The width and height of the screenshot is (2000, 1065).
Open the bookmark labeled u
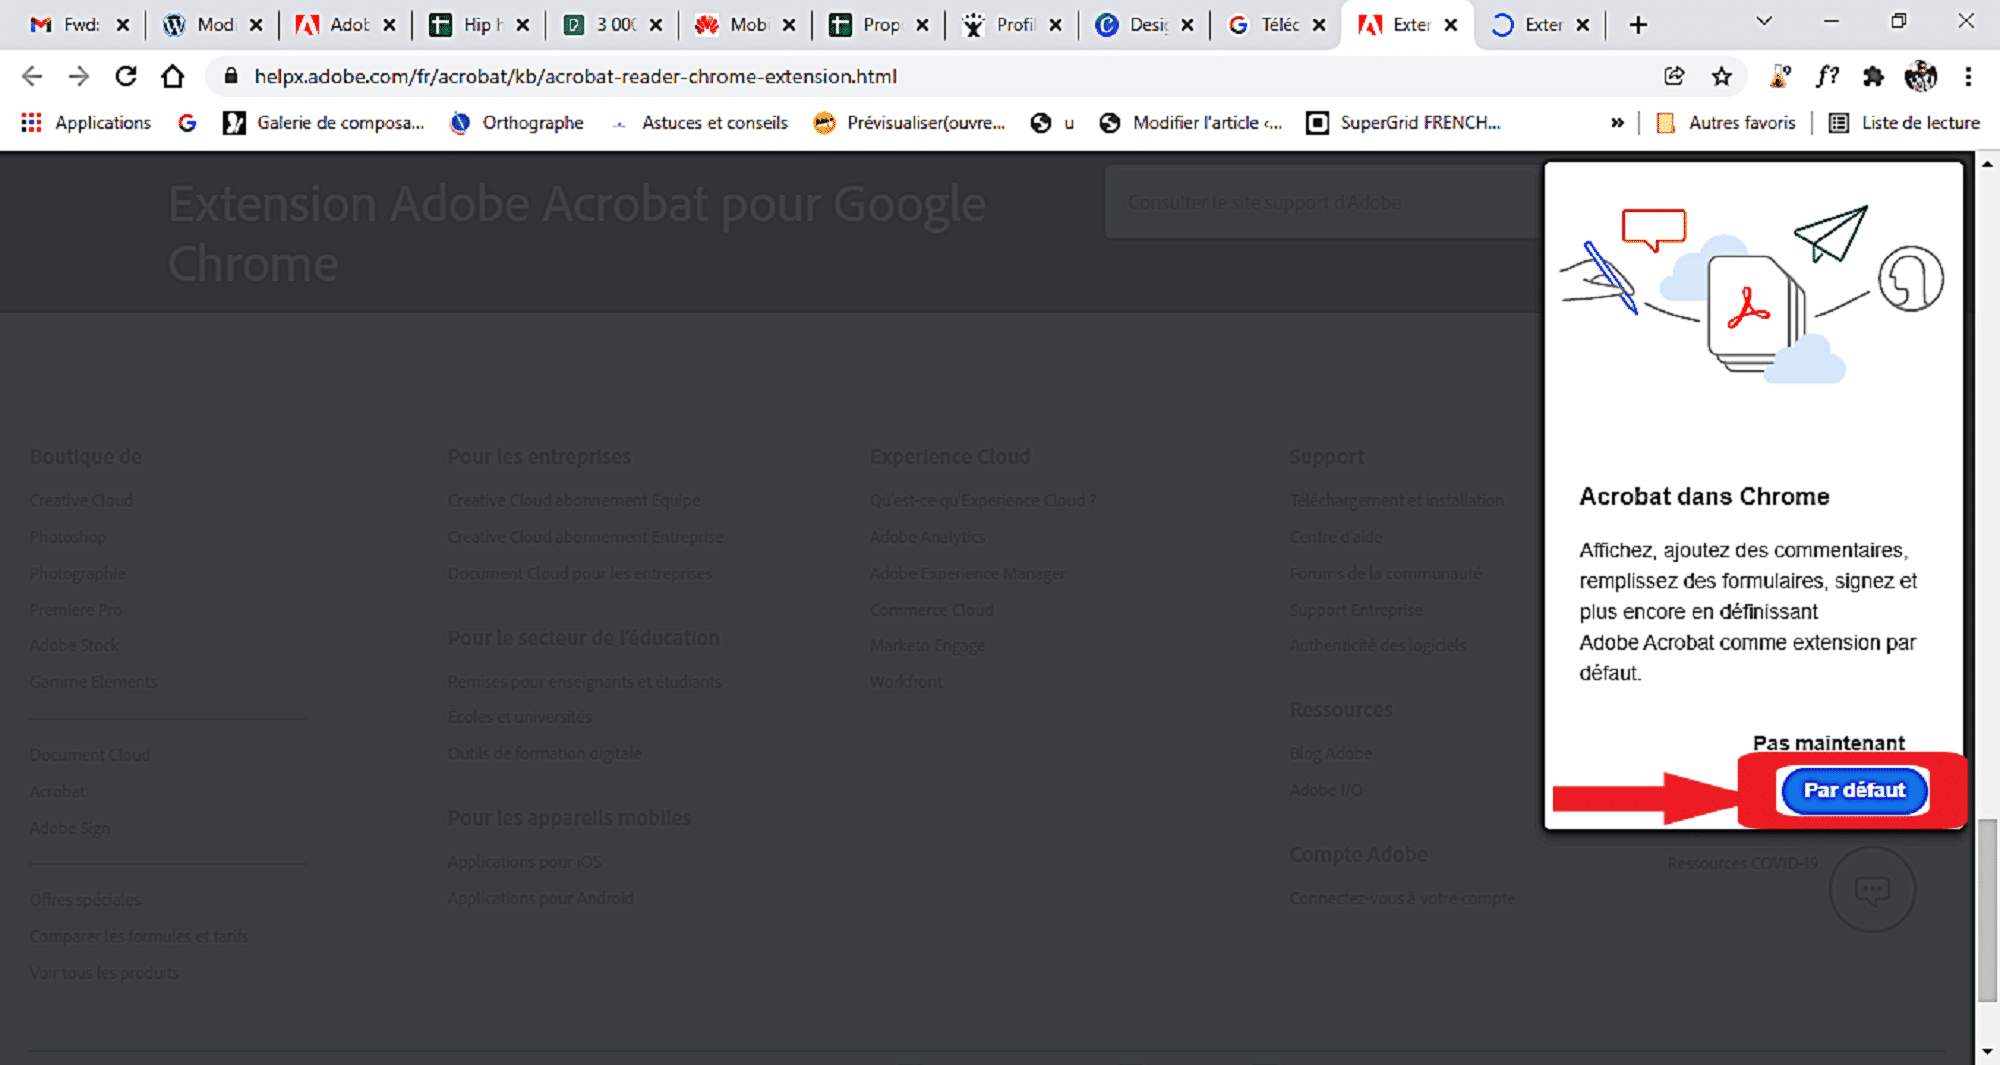(x=1052, y=122)
